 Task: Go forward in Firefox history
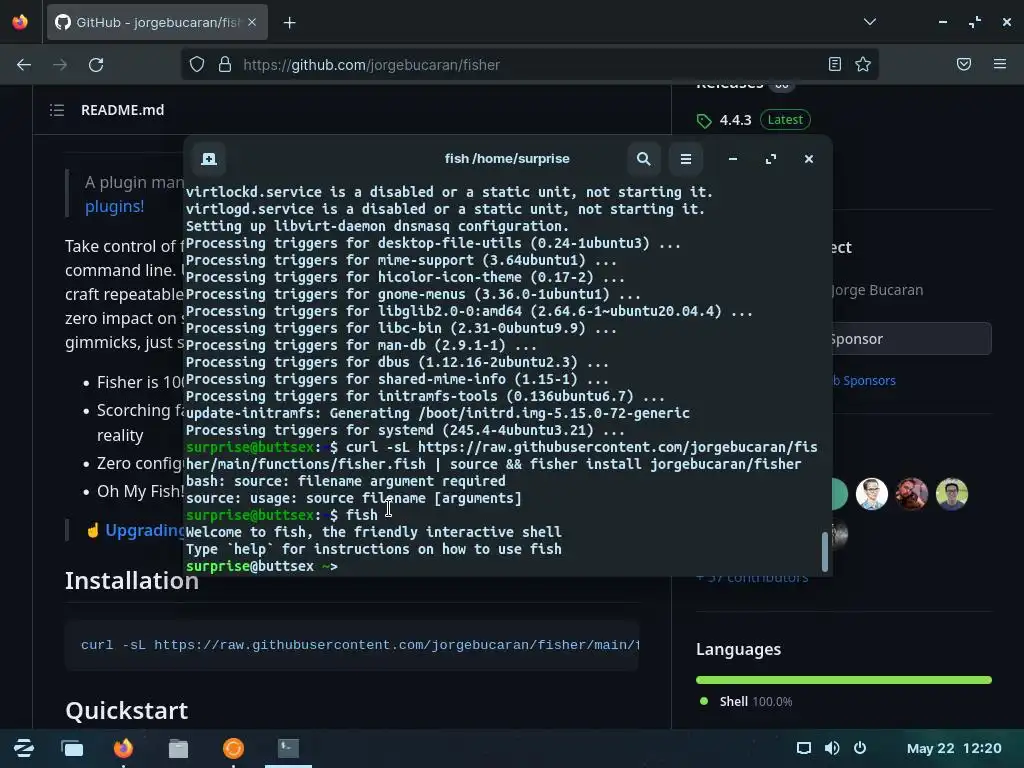click(x=60, y=65)
